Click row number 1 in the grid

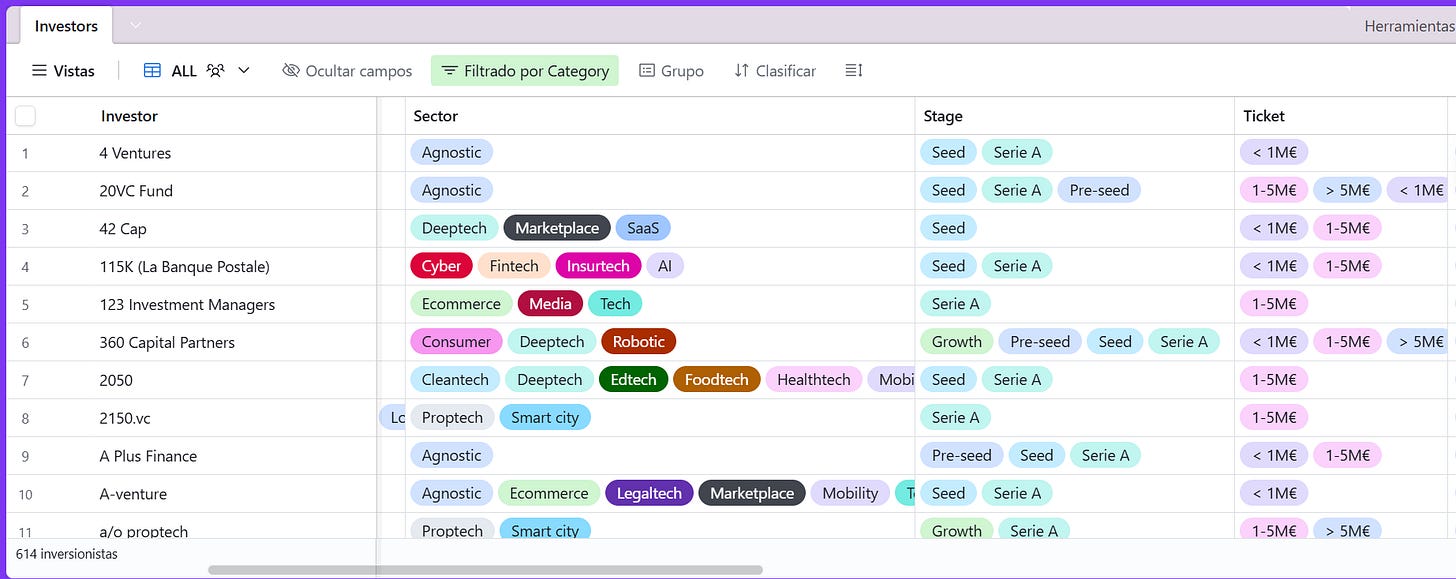pyautogui.click(x=25, y=154)
